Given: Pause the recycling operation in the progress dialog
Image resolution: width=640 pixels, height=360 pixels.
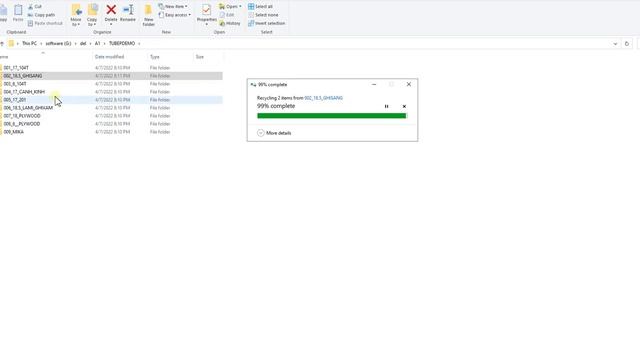Looking at the screenshot, I should click(x=387, y=107).
